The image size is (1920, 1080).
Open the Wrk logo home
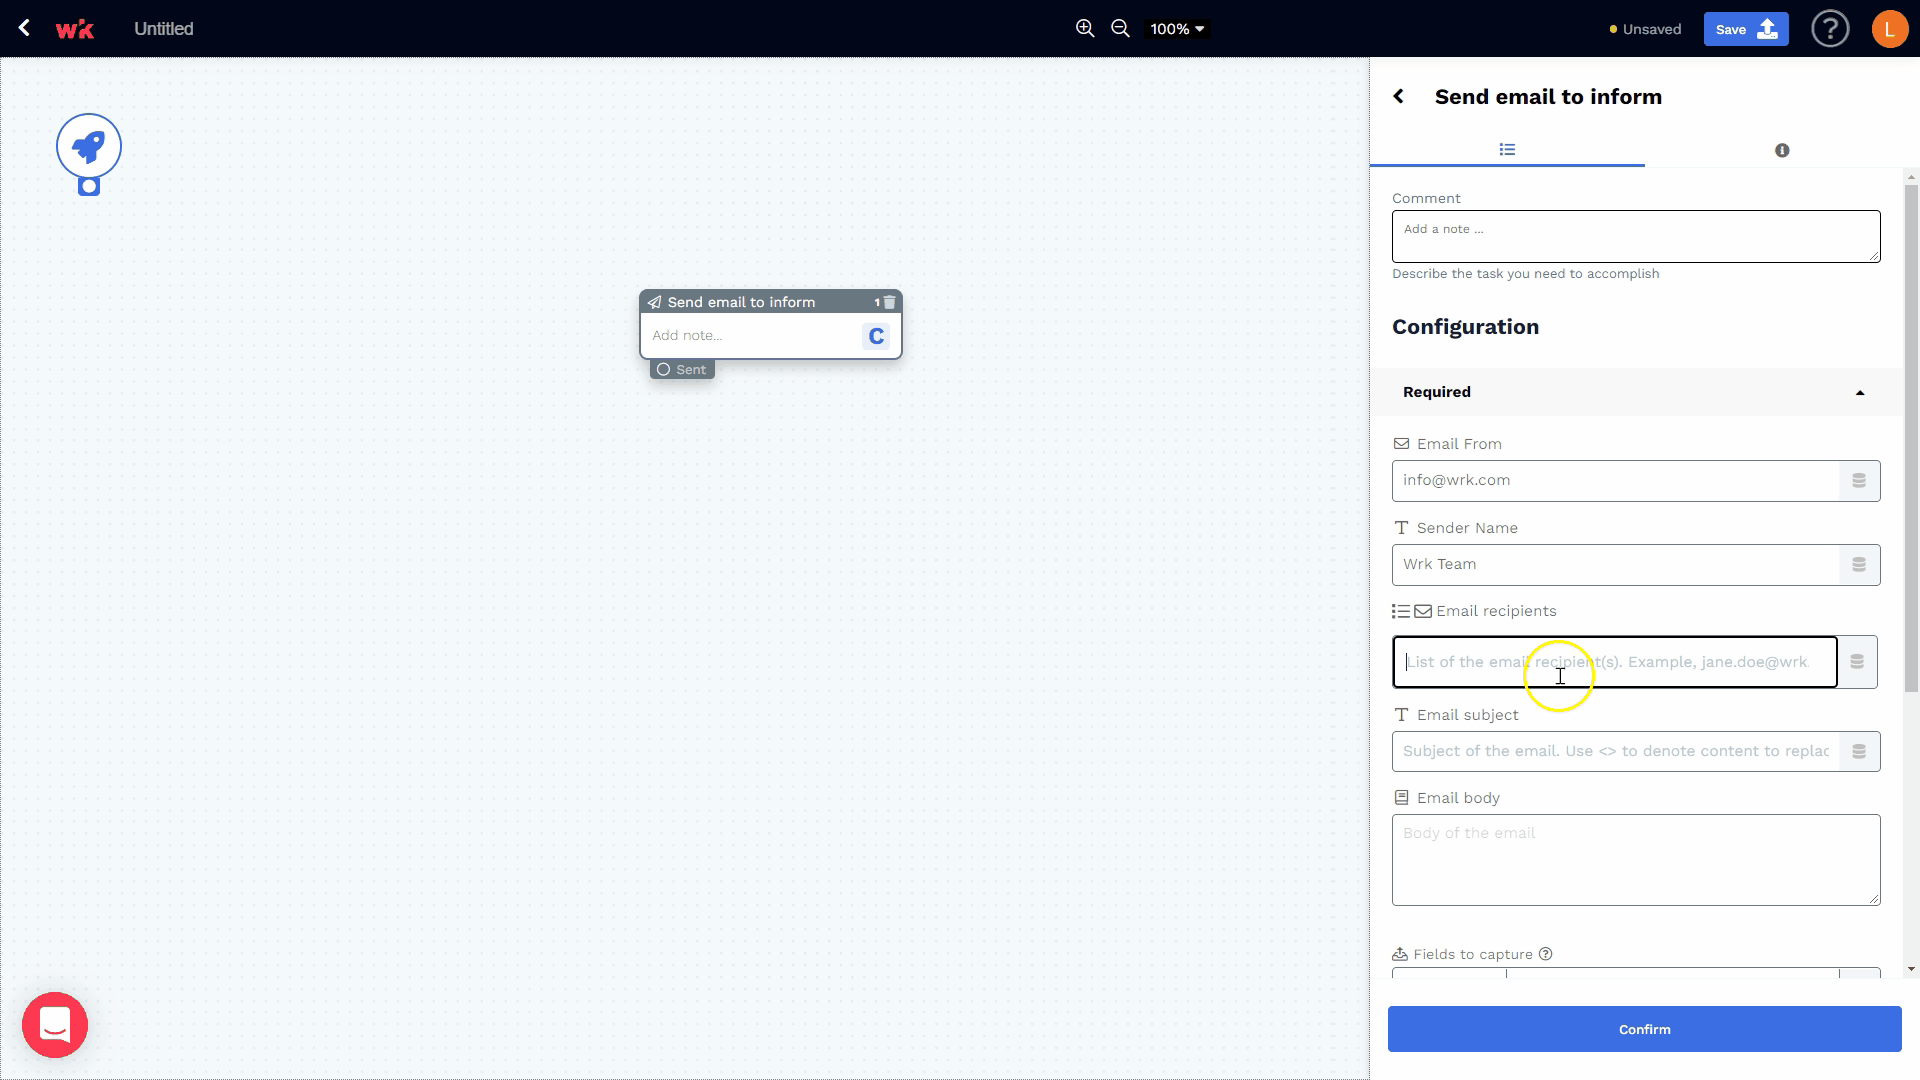point(75,29)
